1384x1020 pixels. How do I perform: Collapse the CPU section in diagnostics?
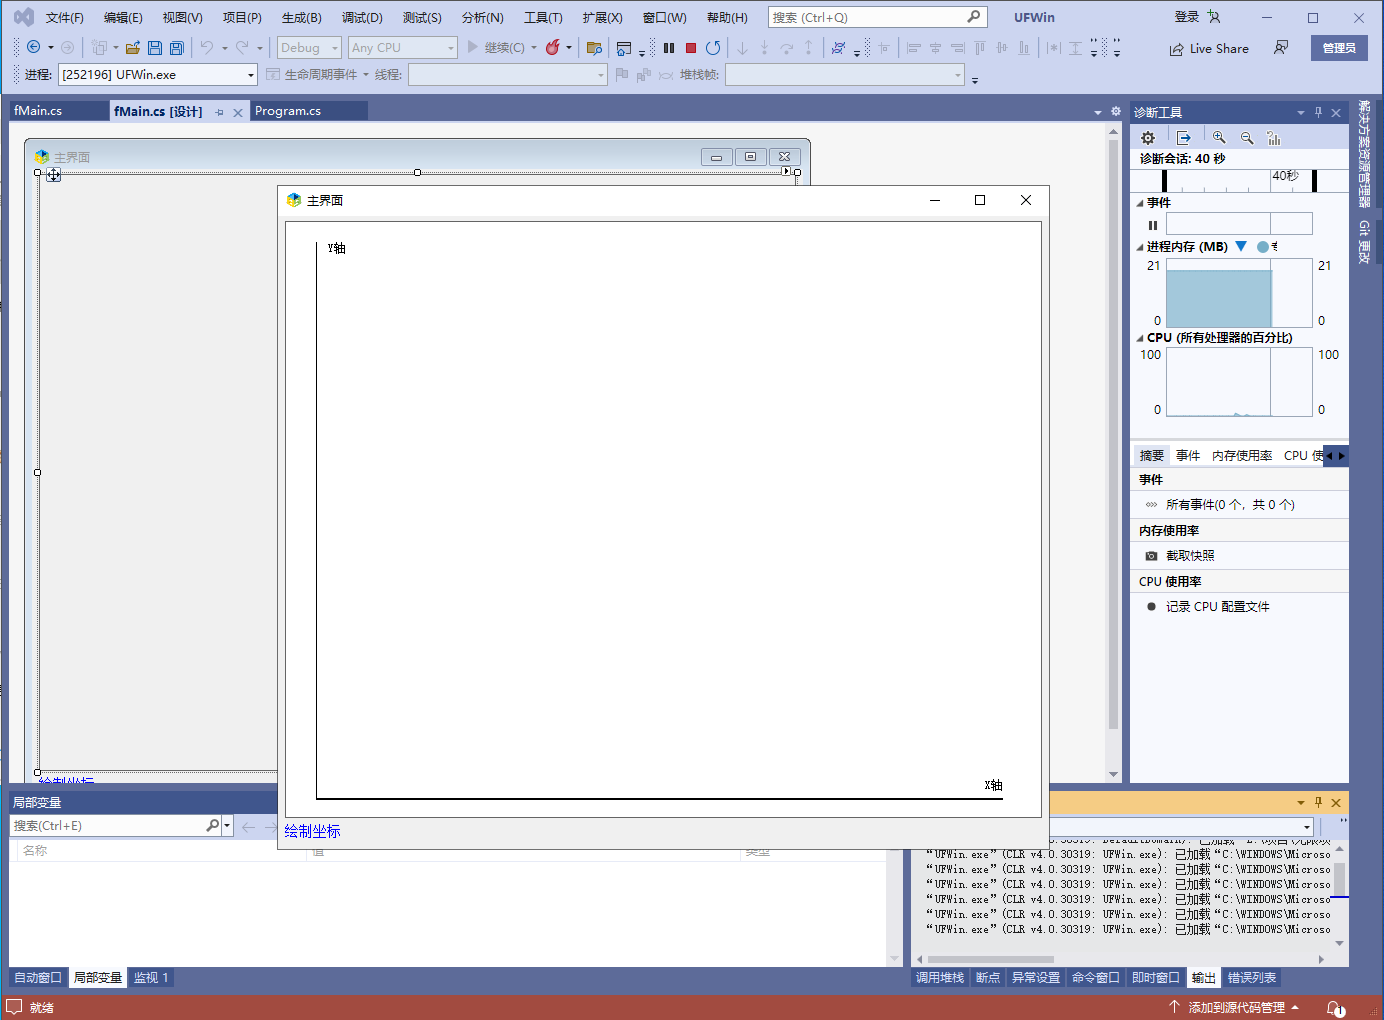coord(1140,338)
